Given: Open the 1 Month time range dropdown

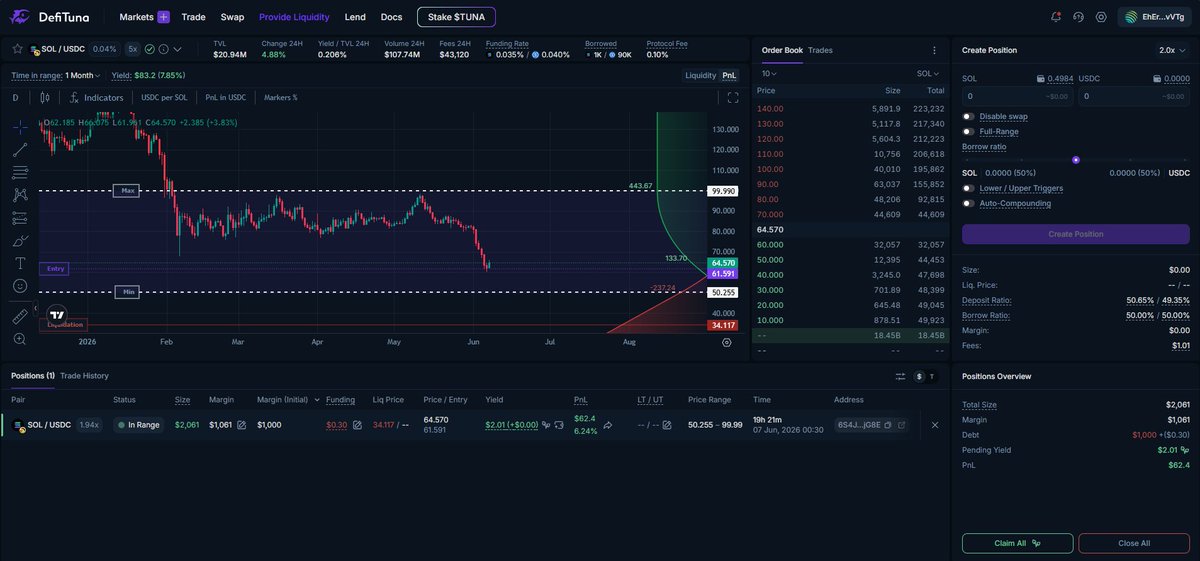Looking at the screenshot, I should 83,75.
